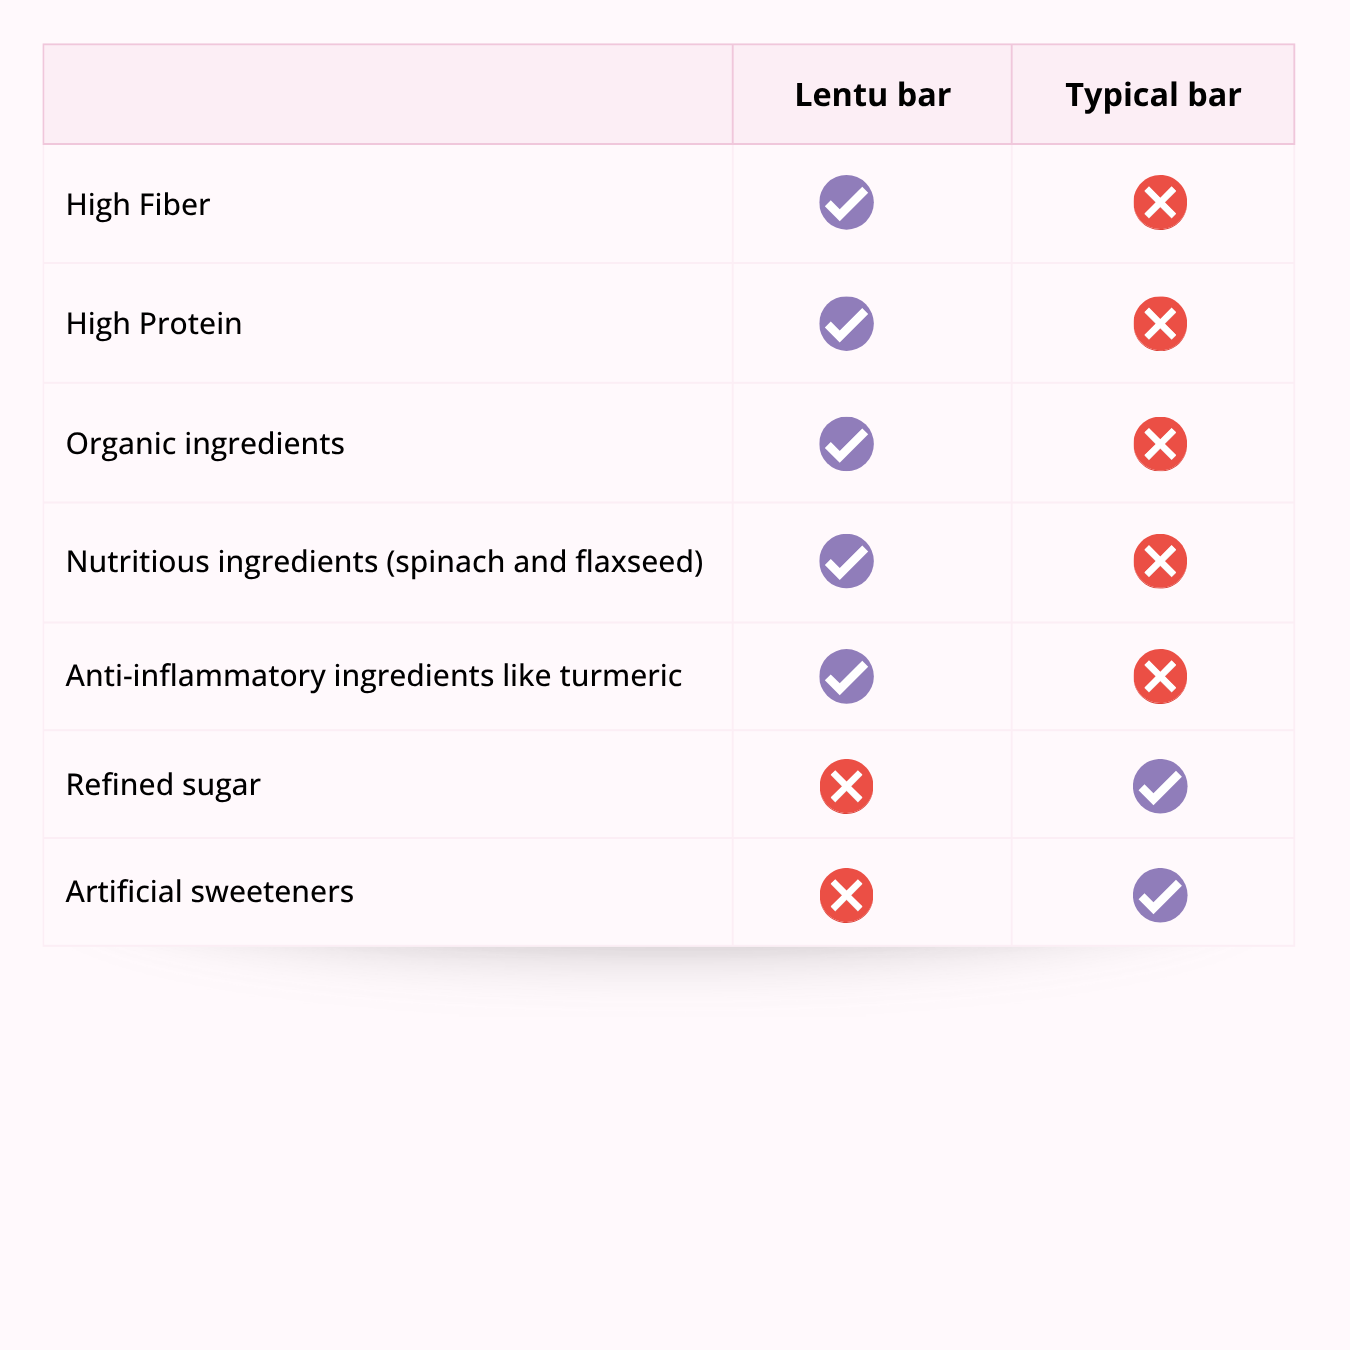Click the Lentu bar Organic ingredients checkmark
The height and width of the screenshot is (1350, 1350).
click(846, 444)
